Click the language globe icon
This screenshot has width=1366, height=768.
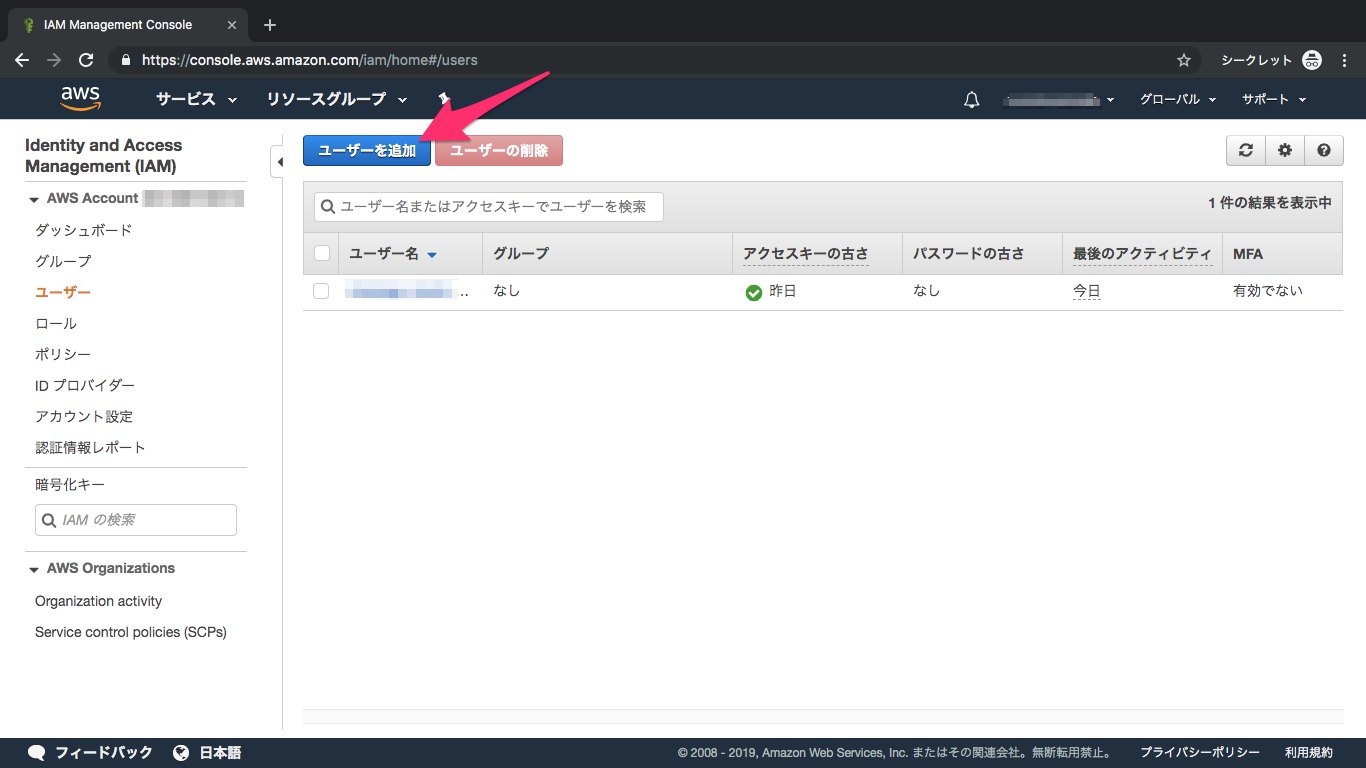pos(181,753)
